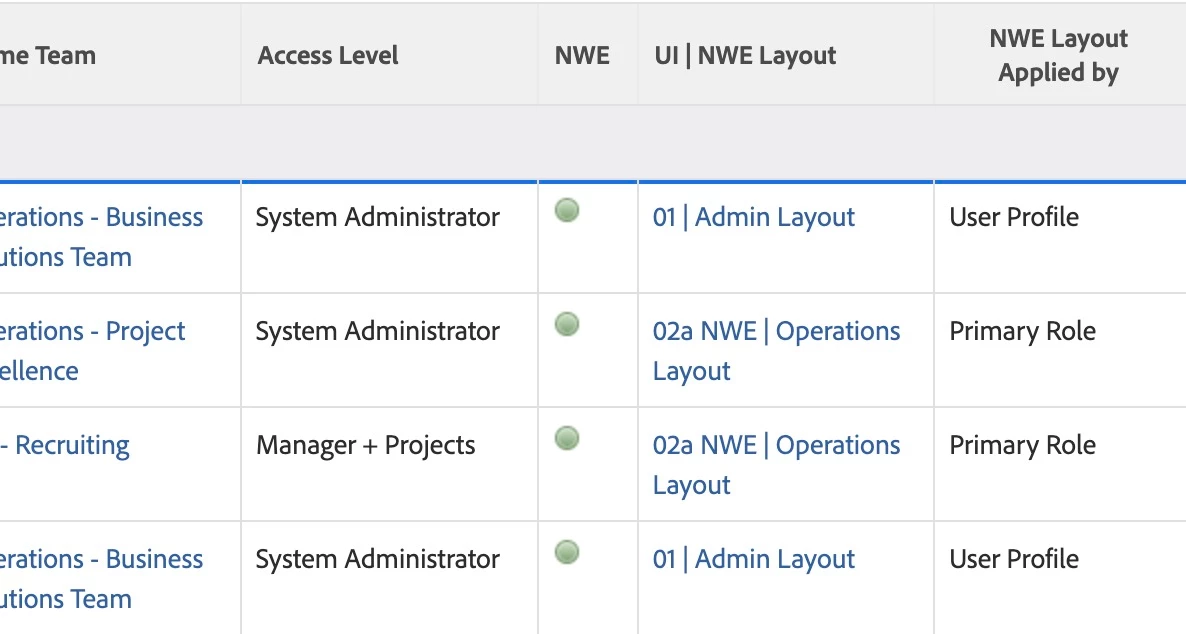Open last Operations - Business Solutions Team link
This screenshot has height=634, width=1186.
tap(102, 559)
